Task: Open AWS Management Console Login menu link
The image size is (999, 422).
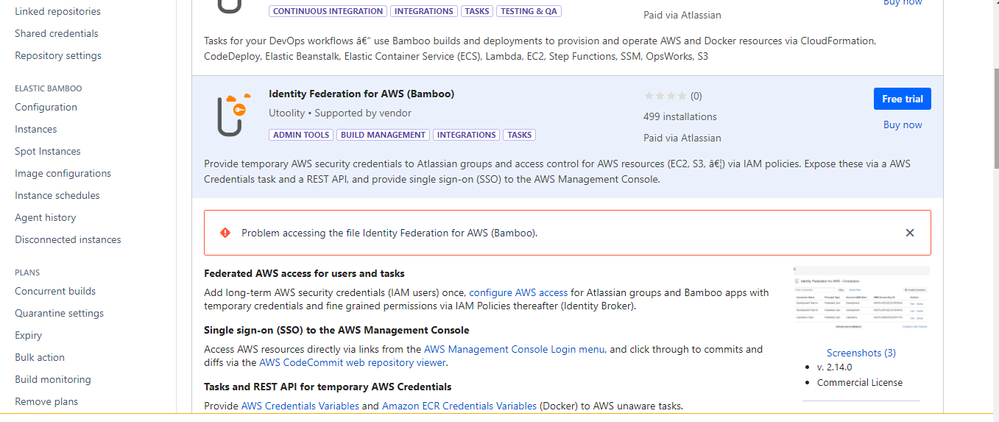Action: tap(514, 349)
